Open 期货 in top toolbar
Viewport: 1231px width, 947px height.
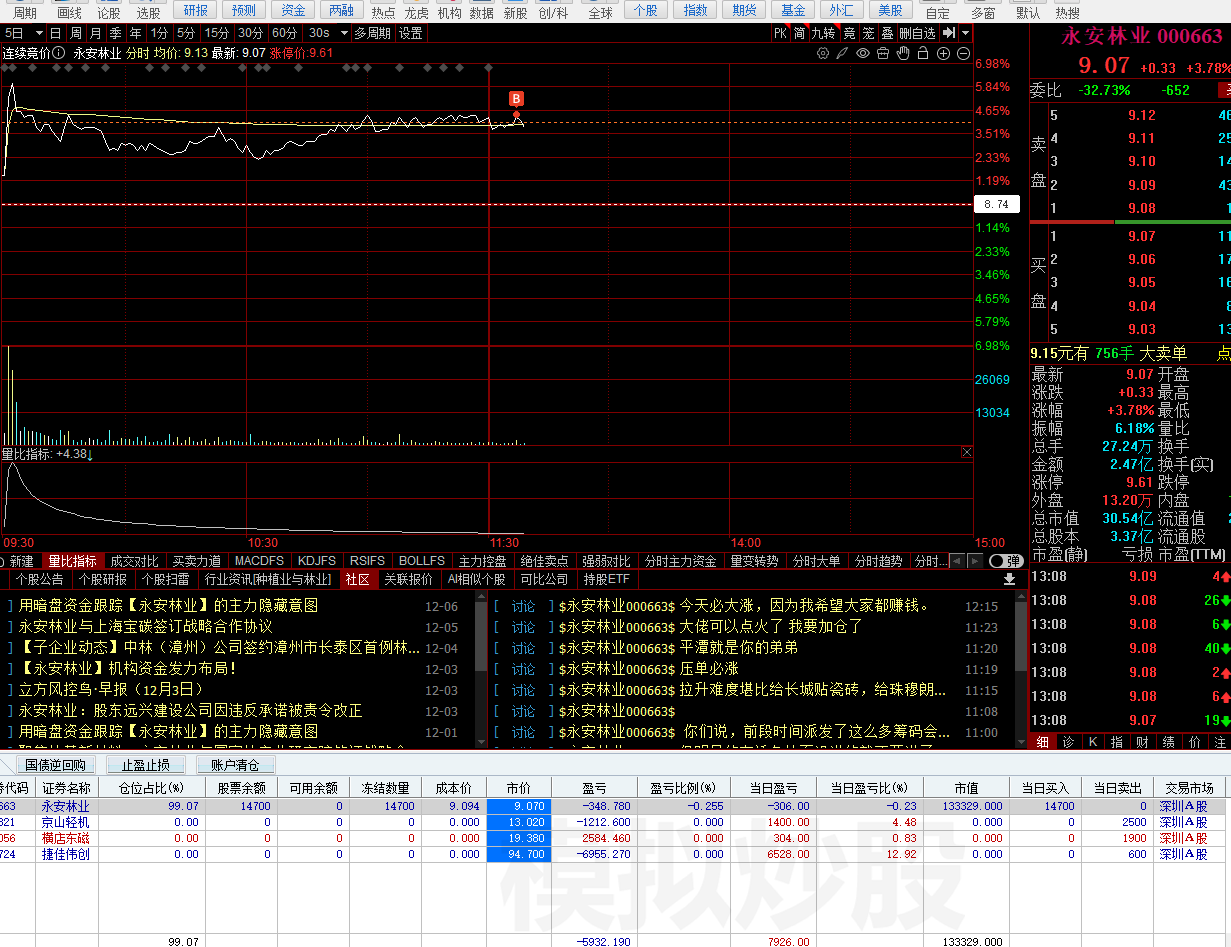(x=744, y=10)
